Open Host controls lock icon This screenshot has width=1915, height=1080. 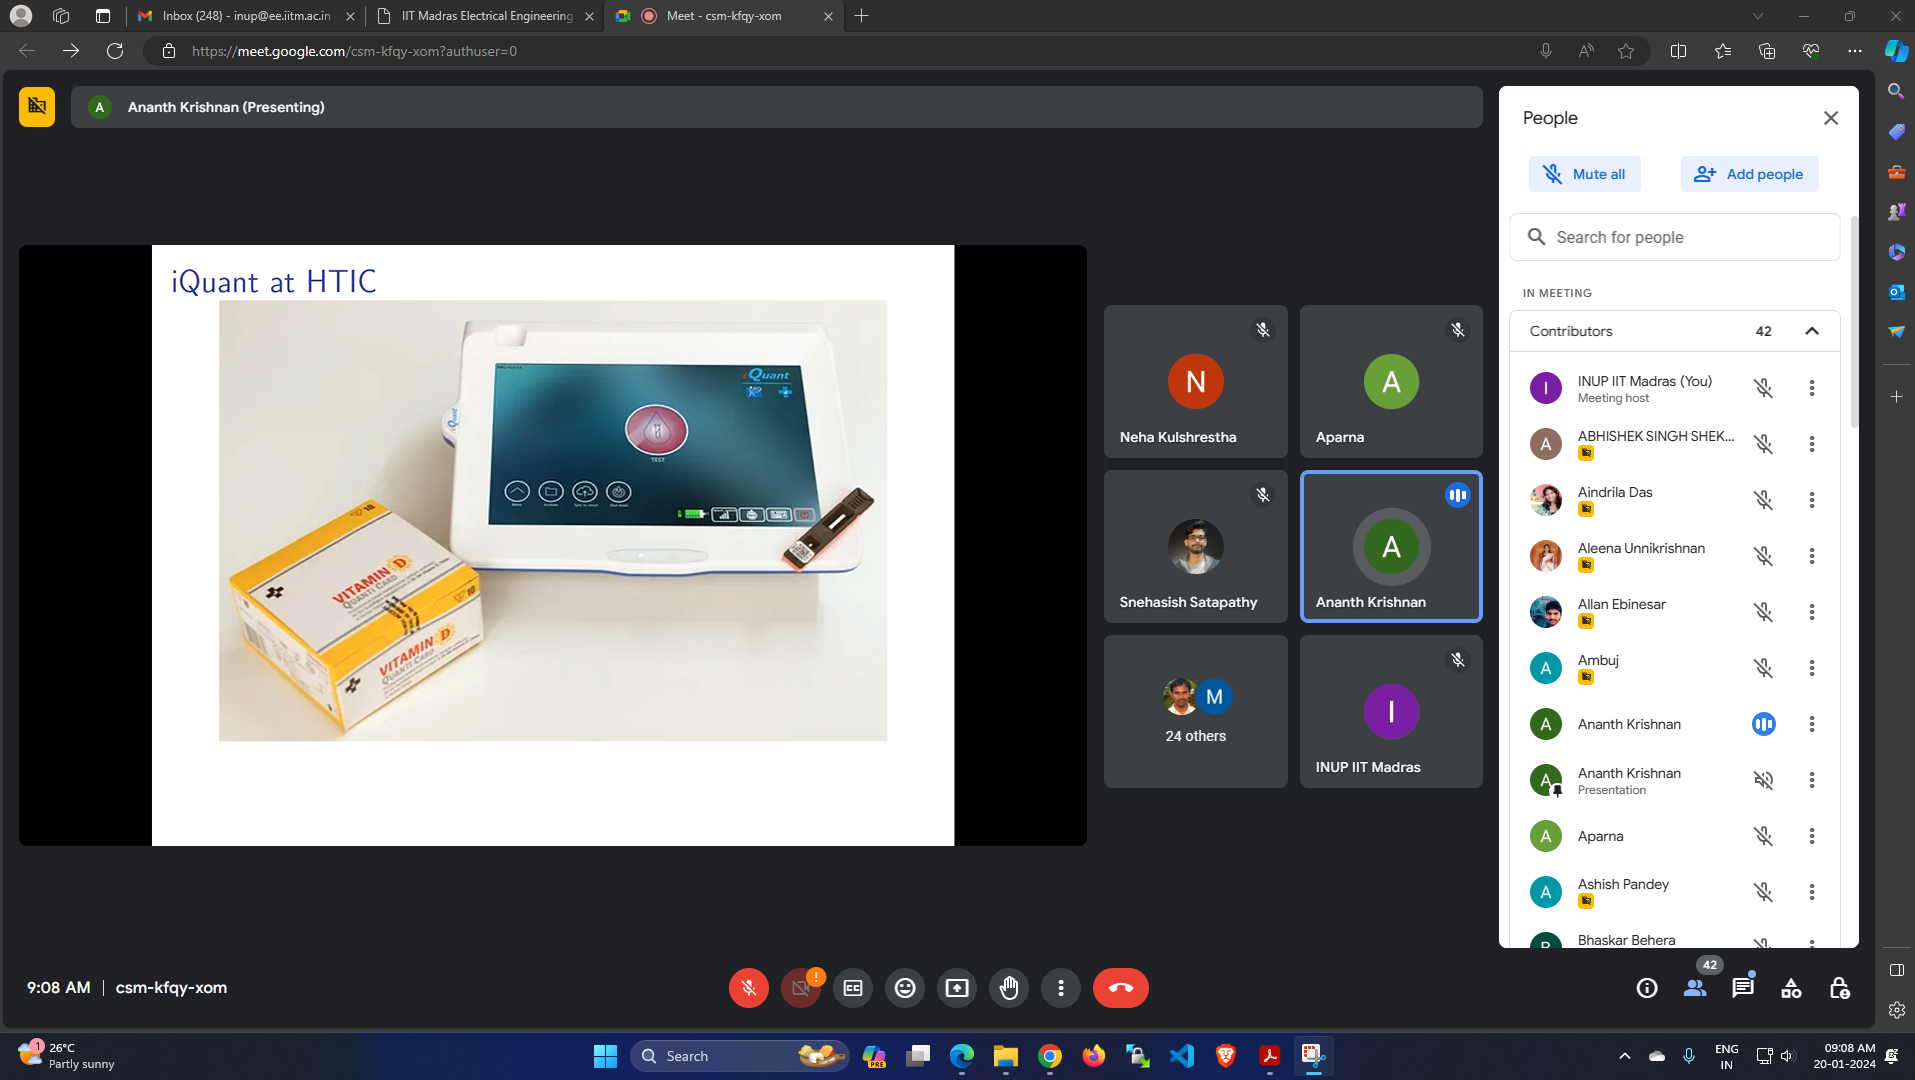[x=1839, y=988]
